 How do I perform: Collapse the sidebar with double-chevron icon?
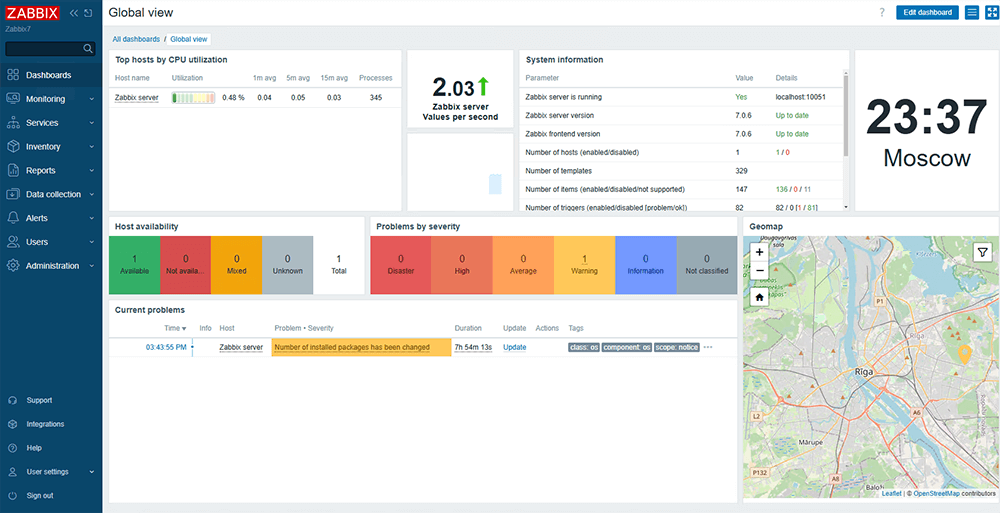click(x=74, y=13)
